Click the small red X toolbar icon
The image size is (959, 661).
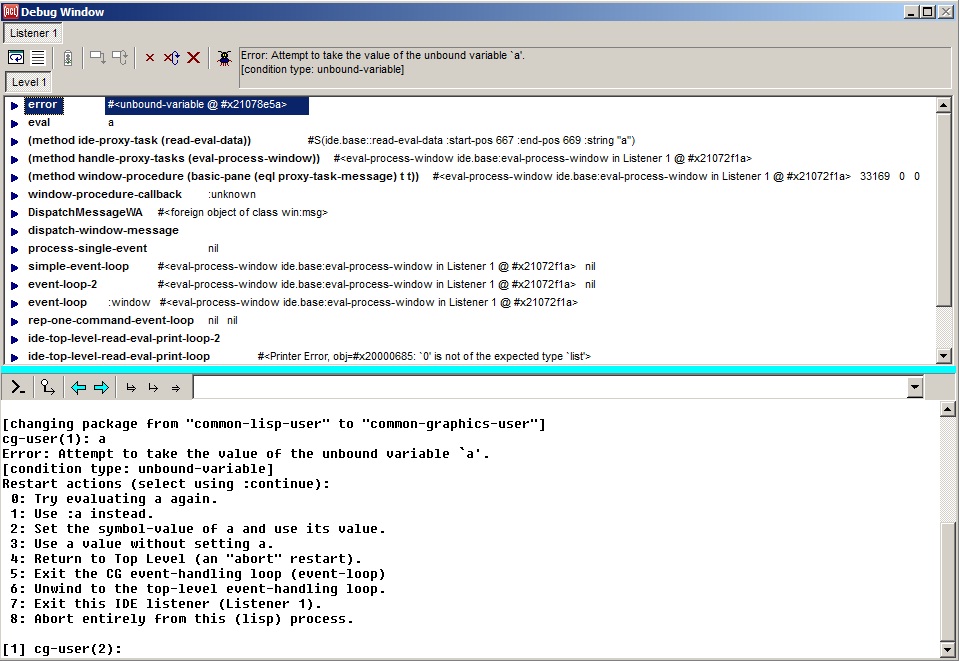pos(150,58)
